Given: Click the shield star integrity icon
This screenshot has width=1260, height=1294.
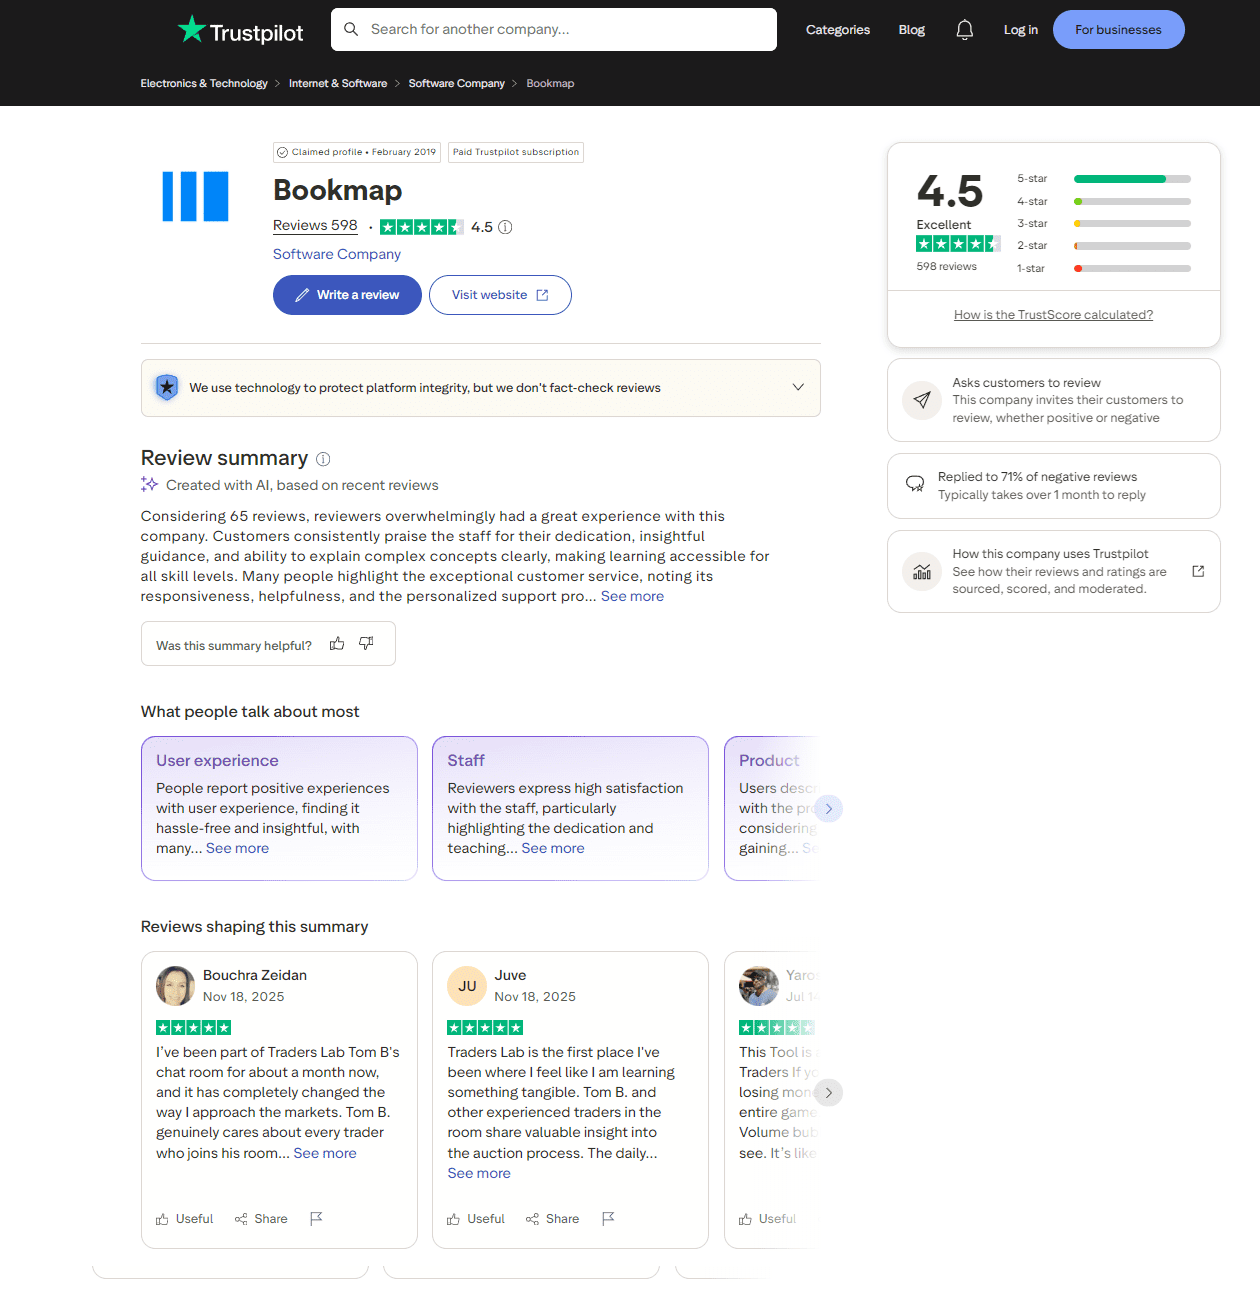Looking at the screenshot, I should [x=167, y=387].
